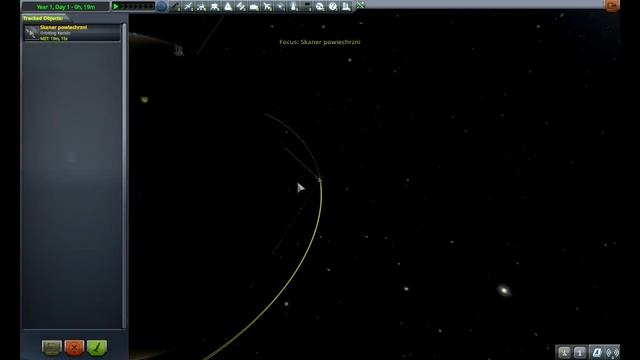Click the green button right of red X
Viewport: 640px width, 360px height.
point(97,348)
